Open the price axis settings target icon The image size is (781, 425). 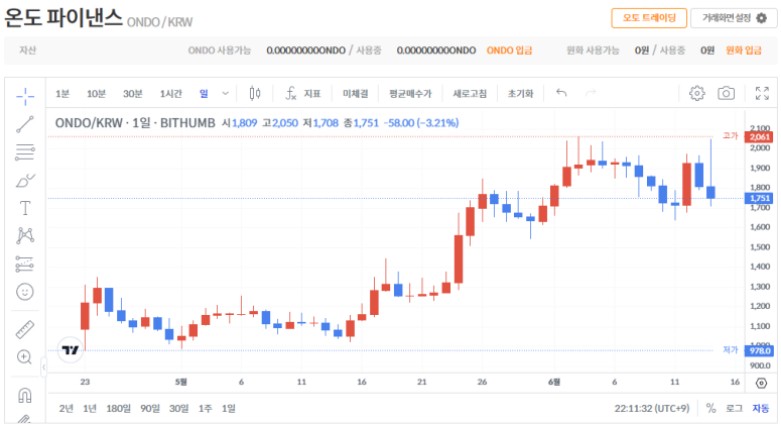(761, 383)
